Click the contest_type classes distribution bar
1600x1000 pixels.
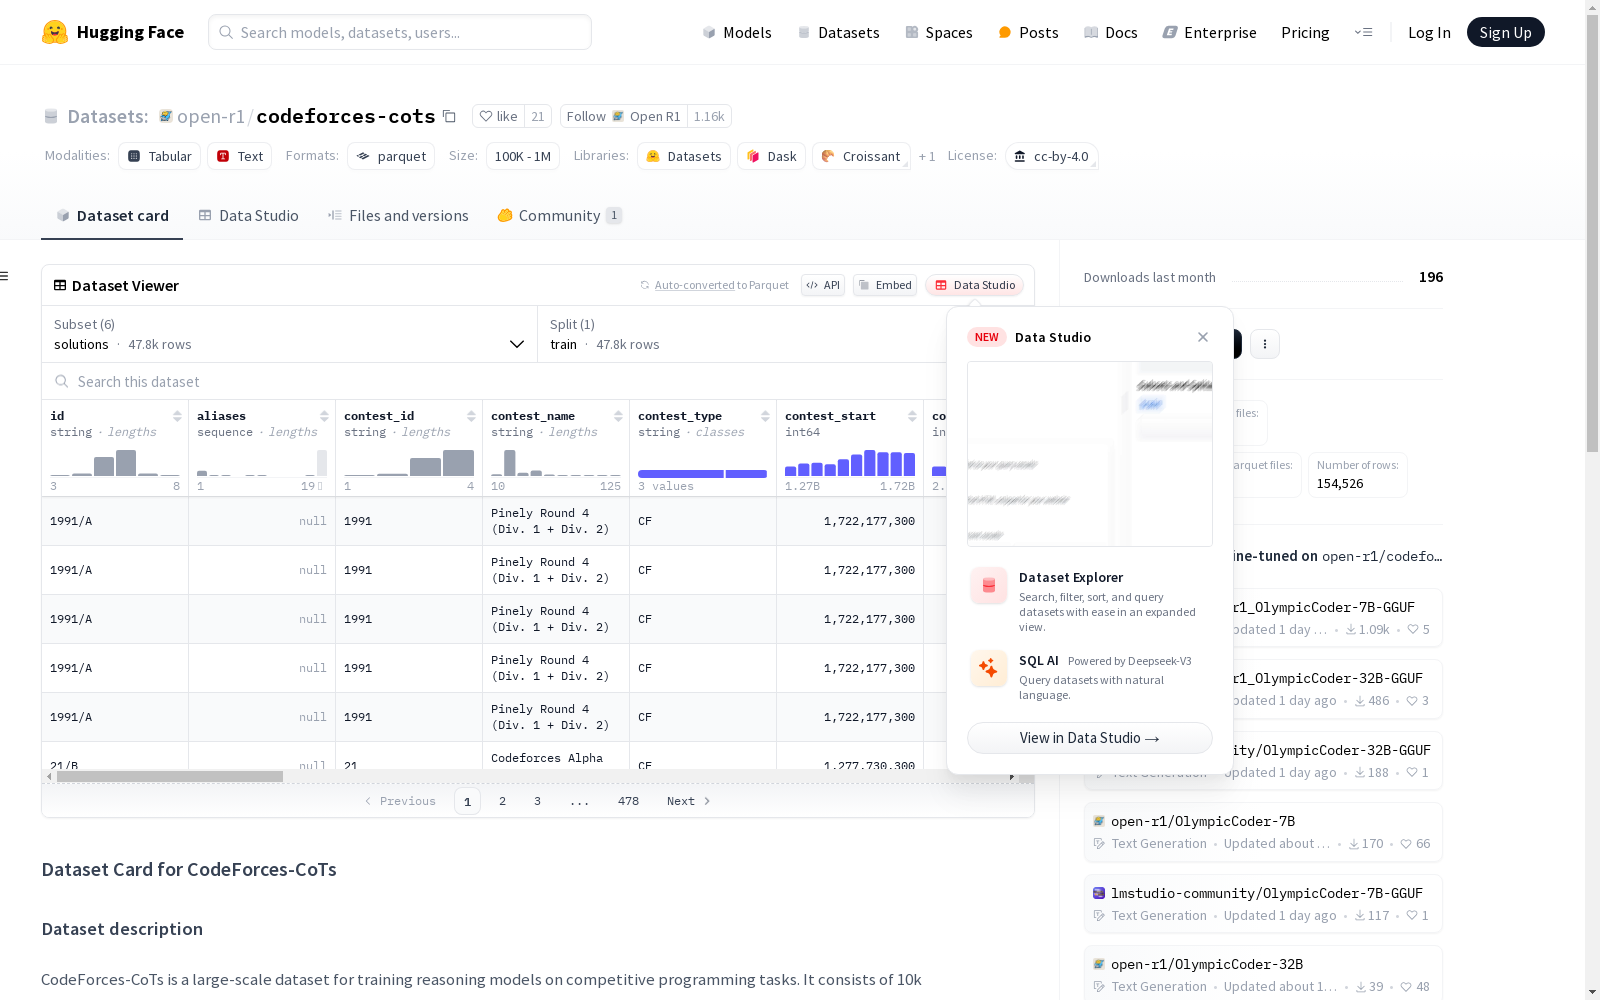click(702, 474)
